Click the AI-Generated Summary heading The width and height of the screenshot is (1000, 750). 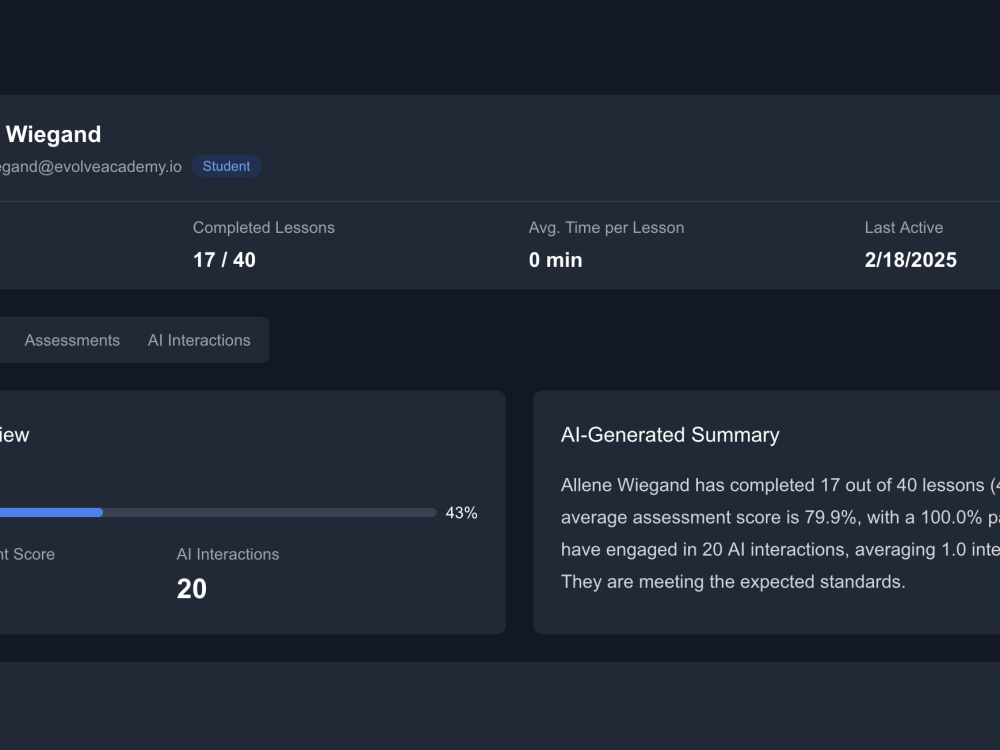click(670, 435)
